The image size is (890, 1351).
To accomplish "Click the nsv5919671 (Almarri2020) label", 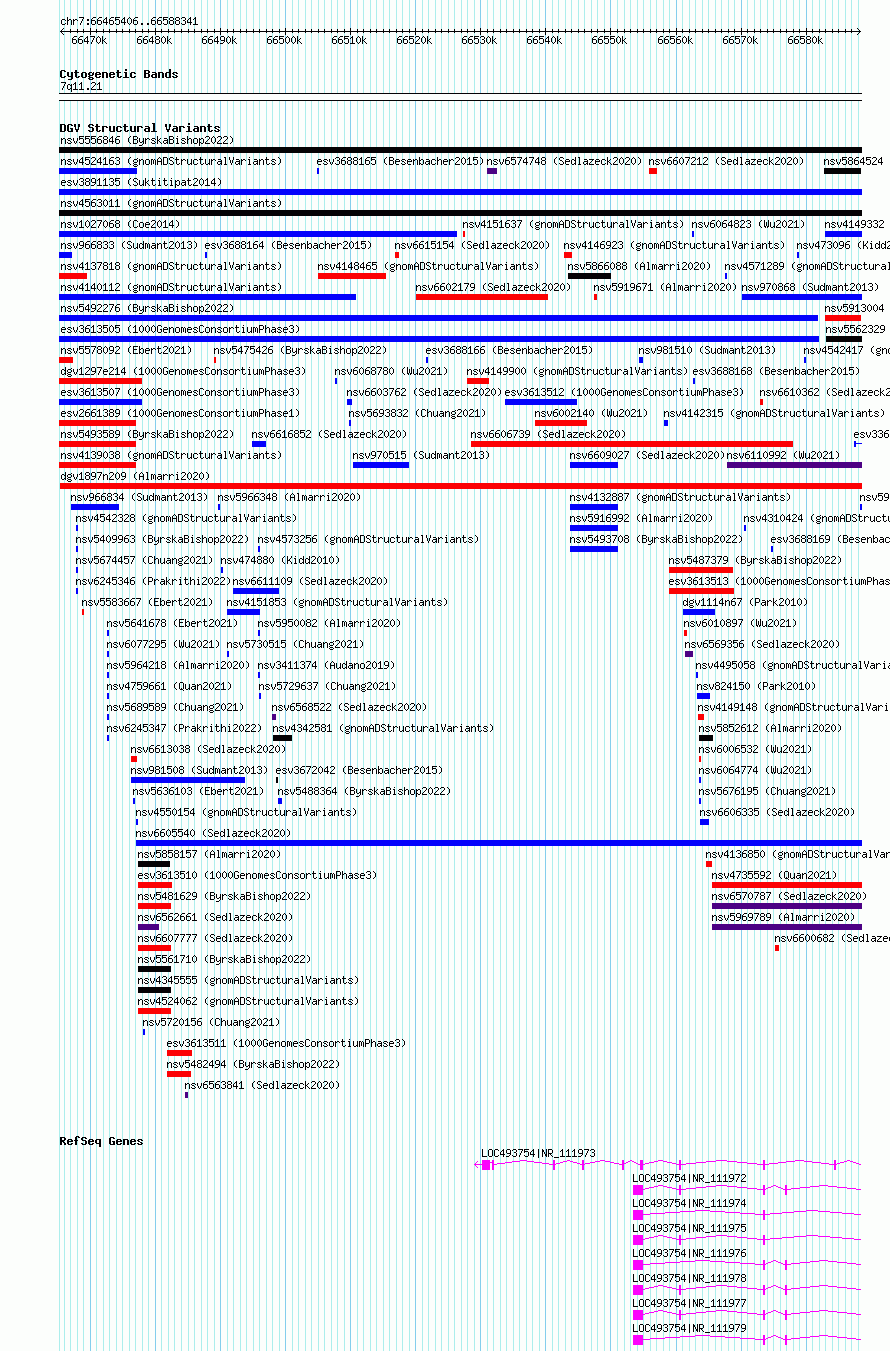I will pos(665,287).
